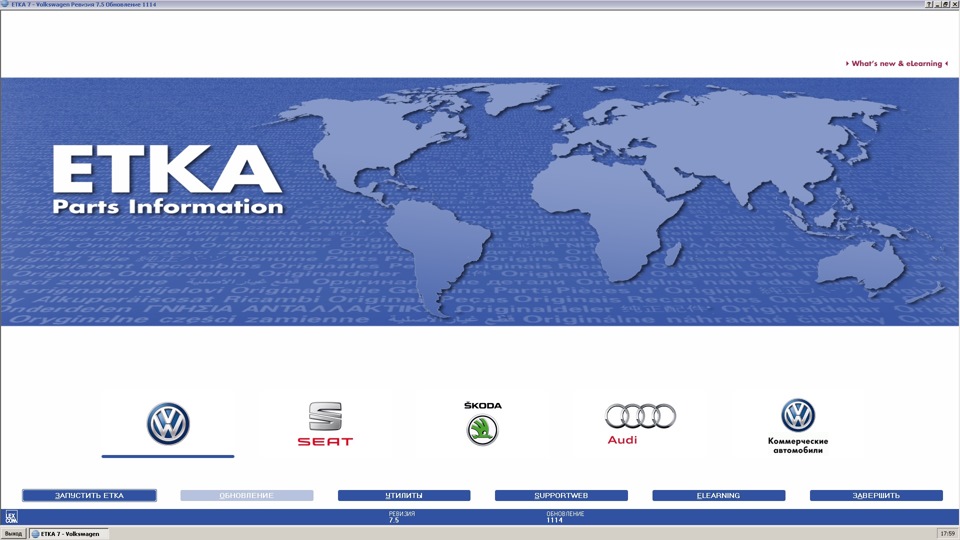The image size is (960, 540).
Task: Click the Выход button on the taskbar
Action: click(x=13, y=534)
